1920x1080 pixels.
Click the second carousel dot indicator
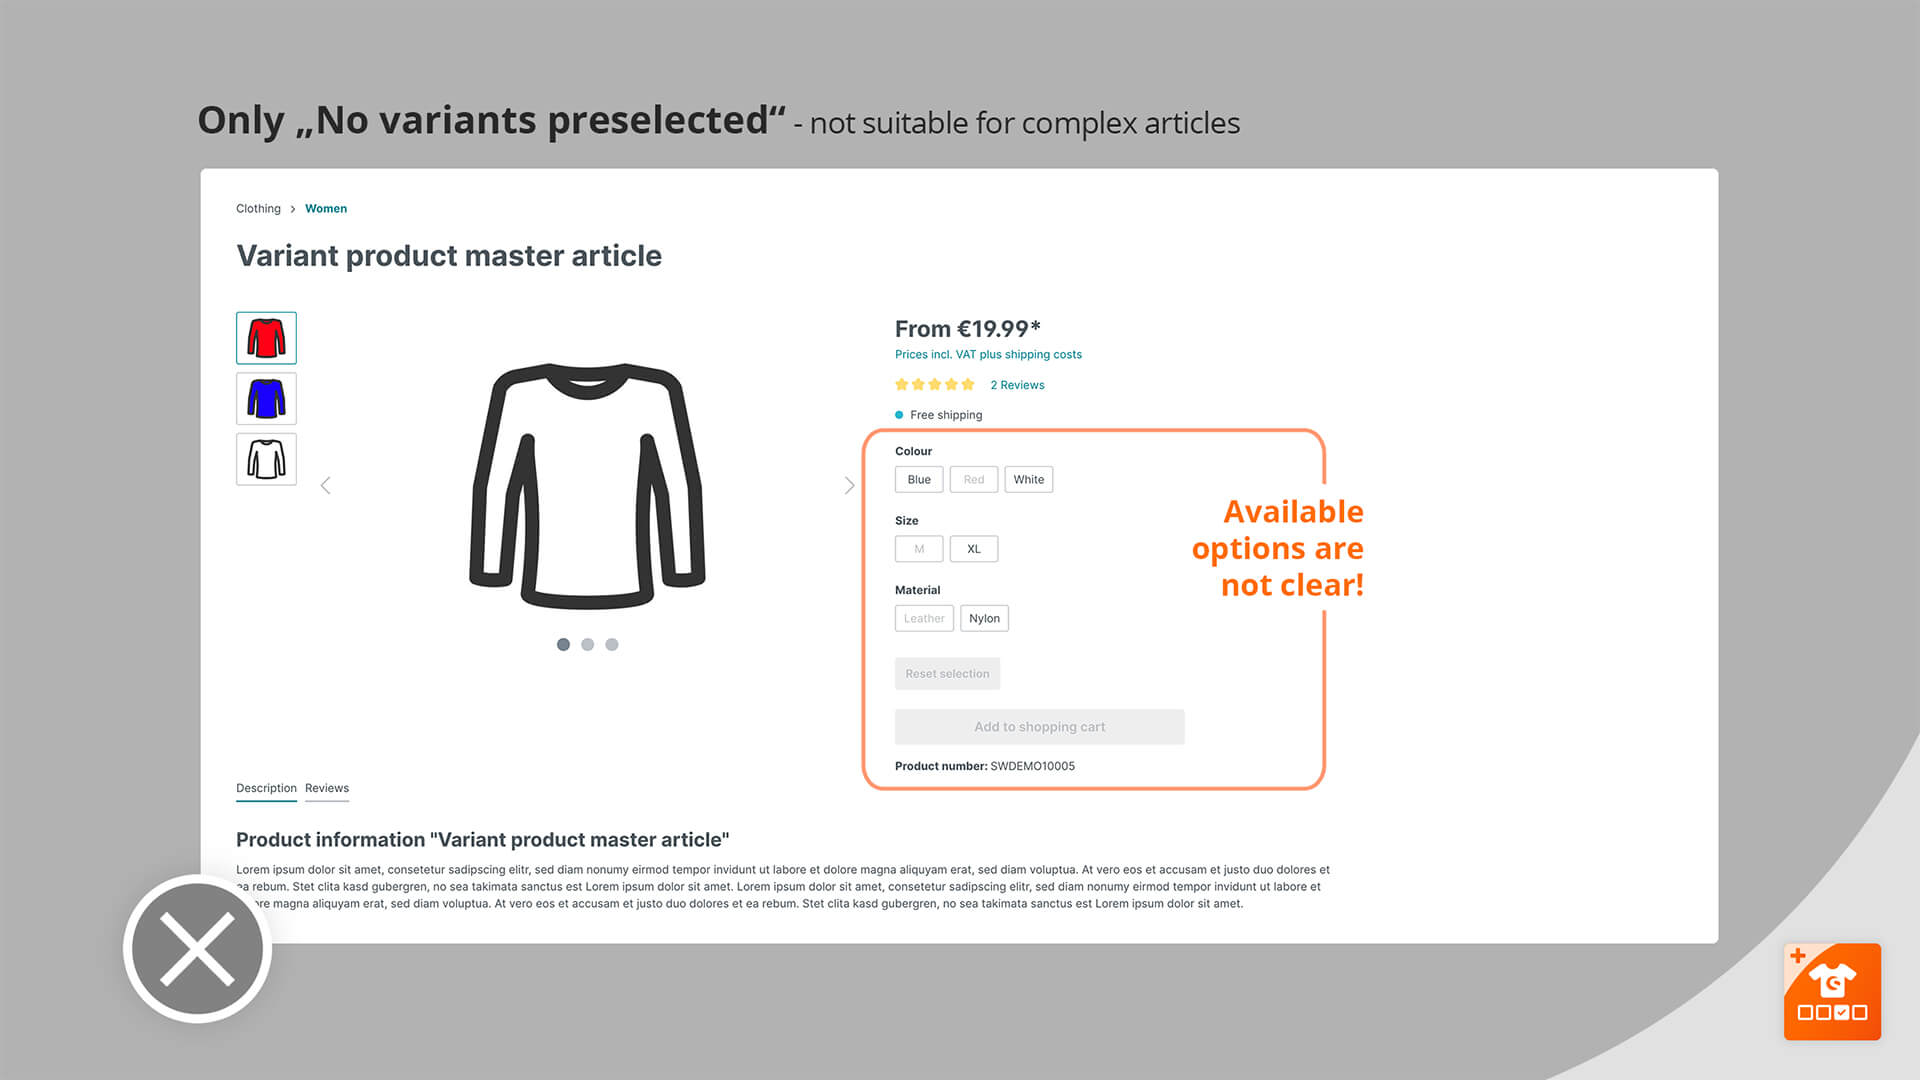(587, 644)
